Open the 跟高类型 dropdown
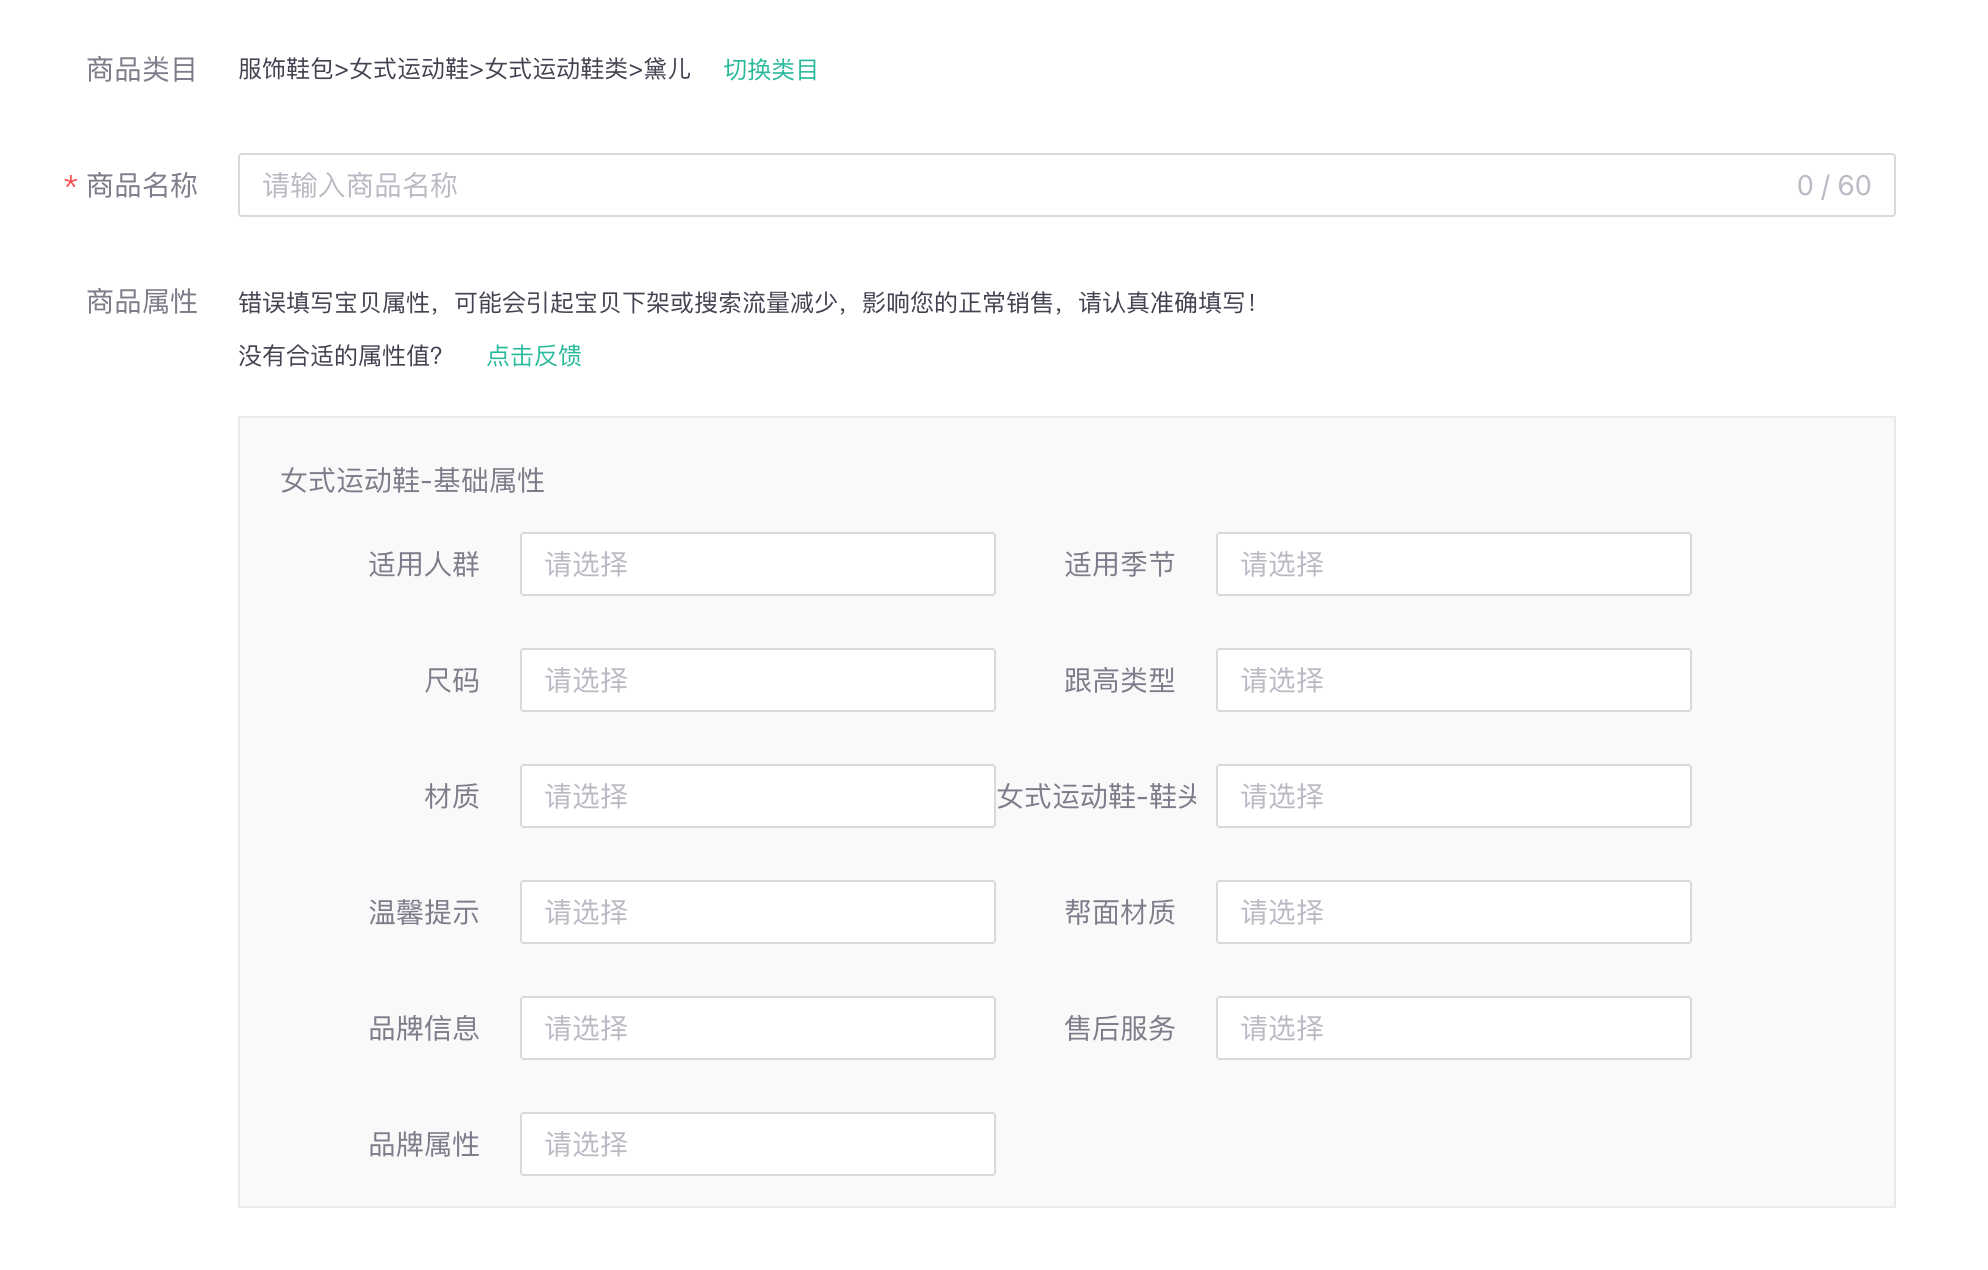Image resolution: width=1988 pixels, height=1270 pixels. [x=1452, y=680]
